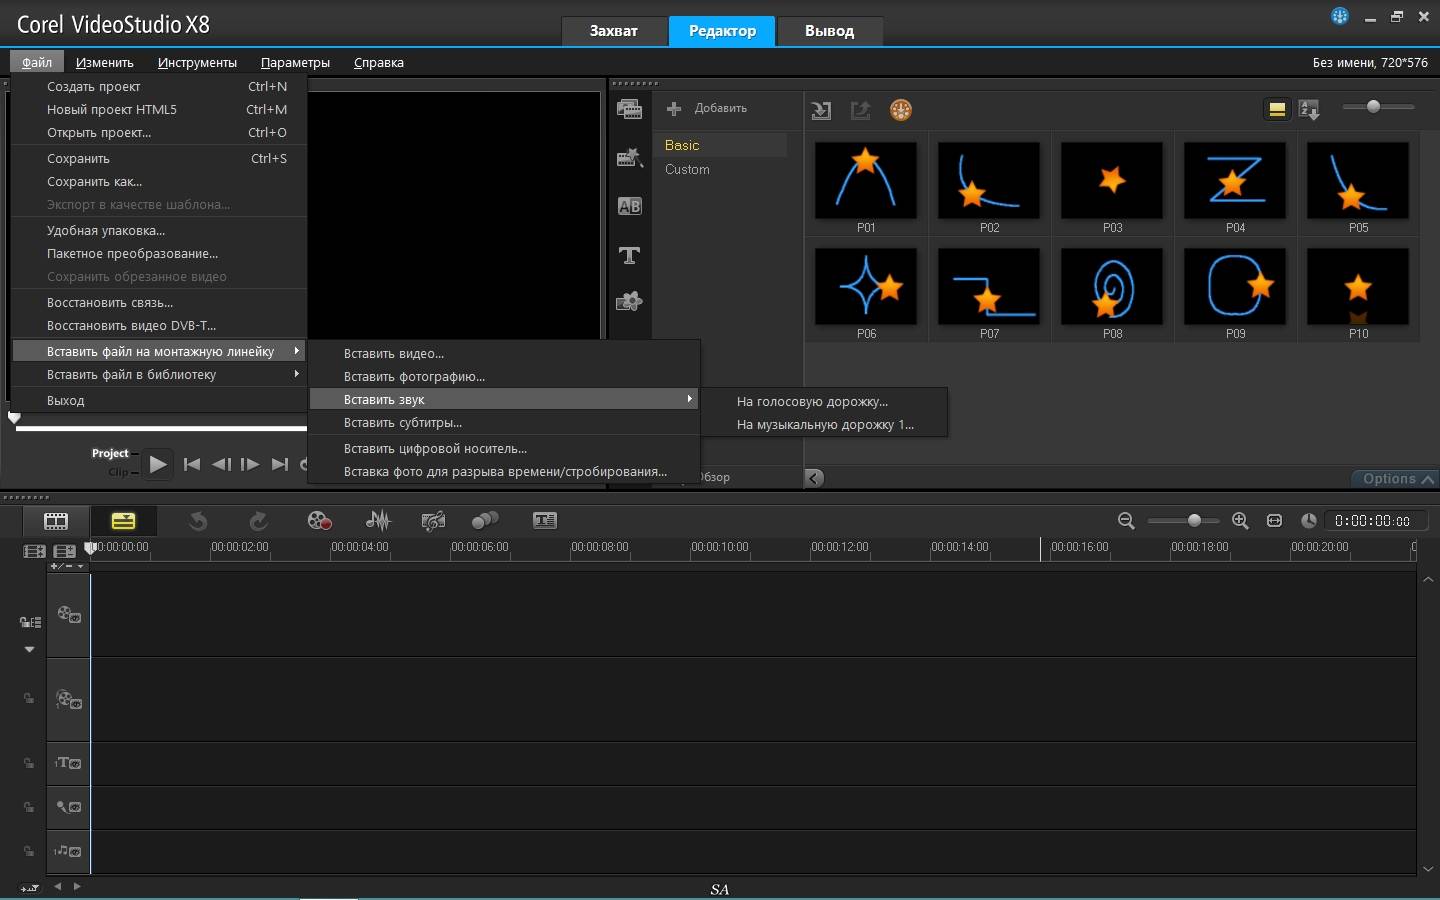Open the Transitions (AB) library icon
The height and width of the screenshot is (900, 1440).
(629, 206)
